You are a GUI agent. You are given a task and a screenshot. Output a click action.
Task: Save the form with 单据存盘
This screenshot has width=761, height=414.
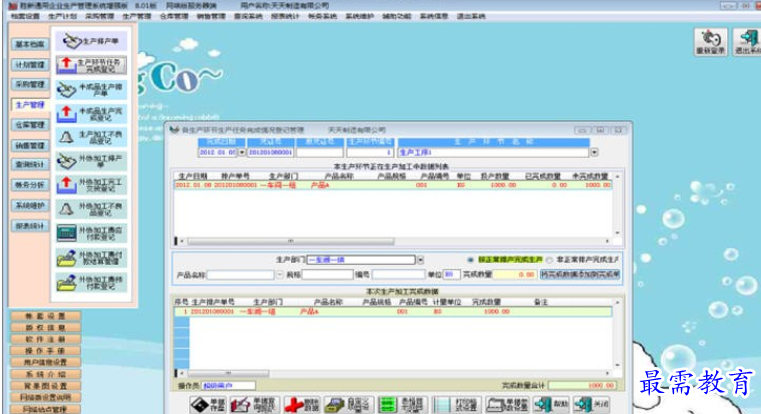click(x=208, y=404)
